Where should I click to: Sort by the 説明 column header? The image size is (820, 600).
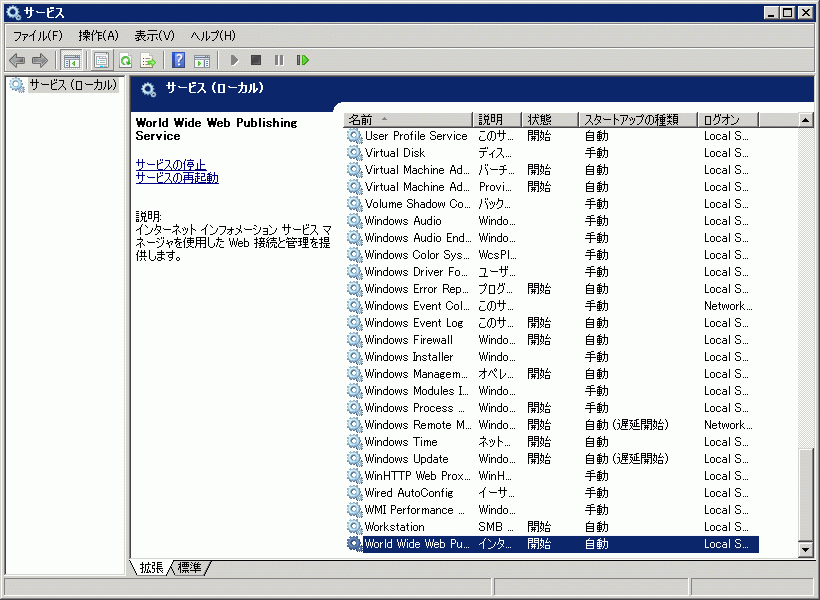497,120
